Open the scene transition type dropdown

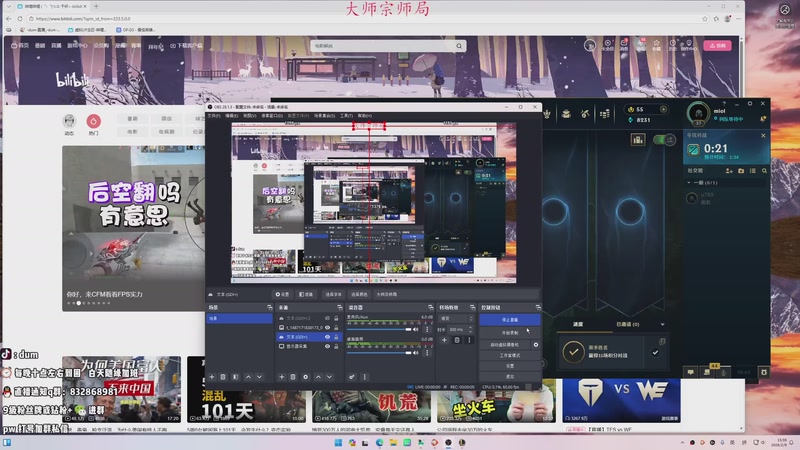(x=458, y=318)
